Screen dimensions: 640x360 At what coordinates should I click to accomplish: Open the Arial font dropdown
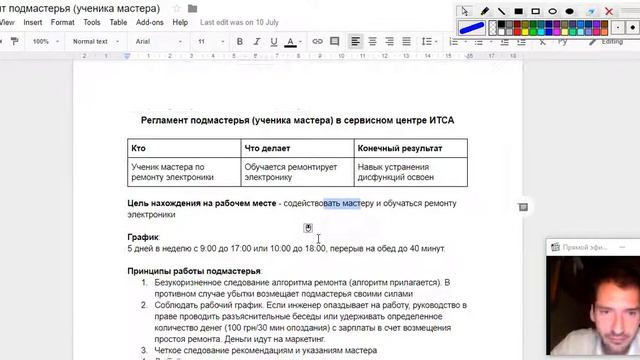click(x=158, y=41)
